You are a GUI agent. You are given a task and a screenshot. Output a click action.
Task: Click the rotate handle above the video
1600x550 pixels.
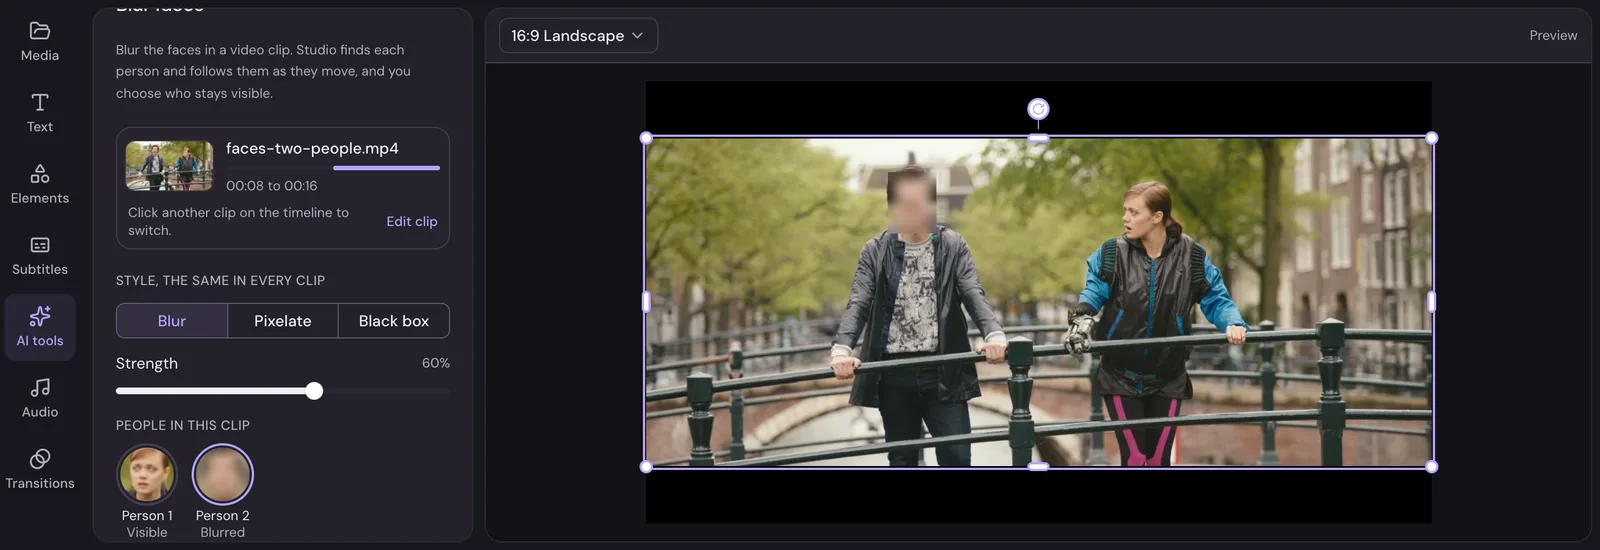pyautogui.click(x=1038, y=108)
